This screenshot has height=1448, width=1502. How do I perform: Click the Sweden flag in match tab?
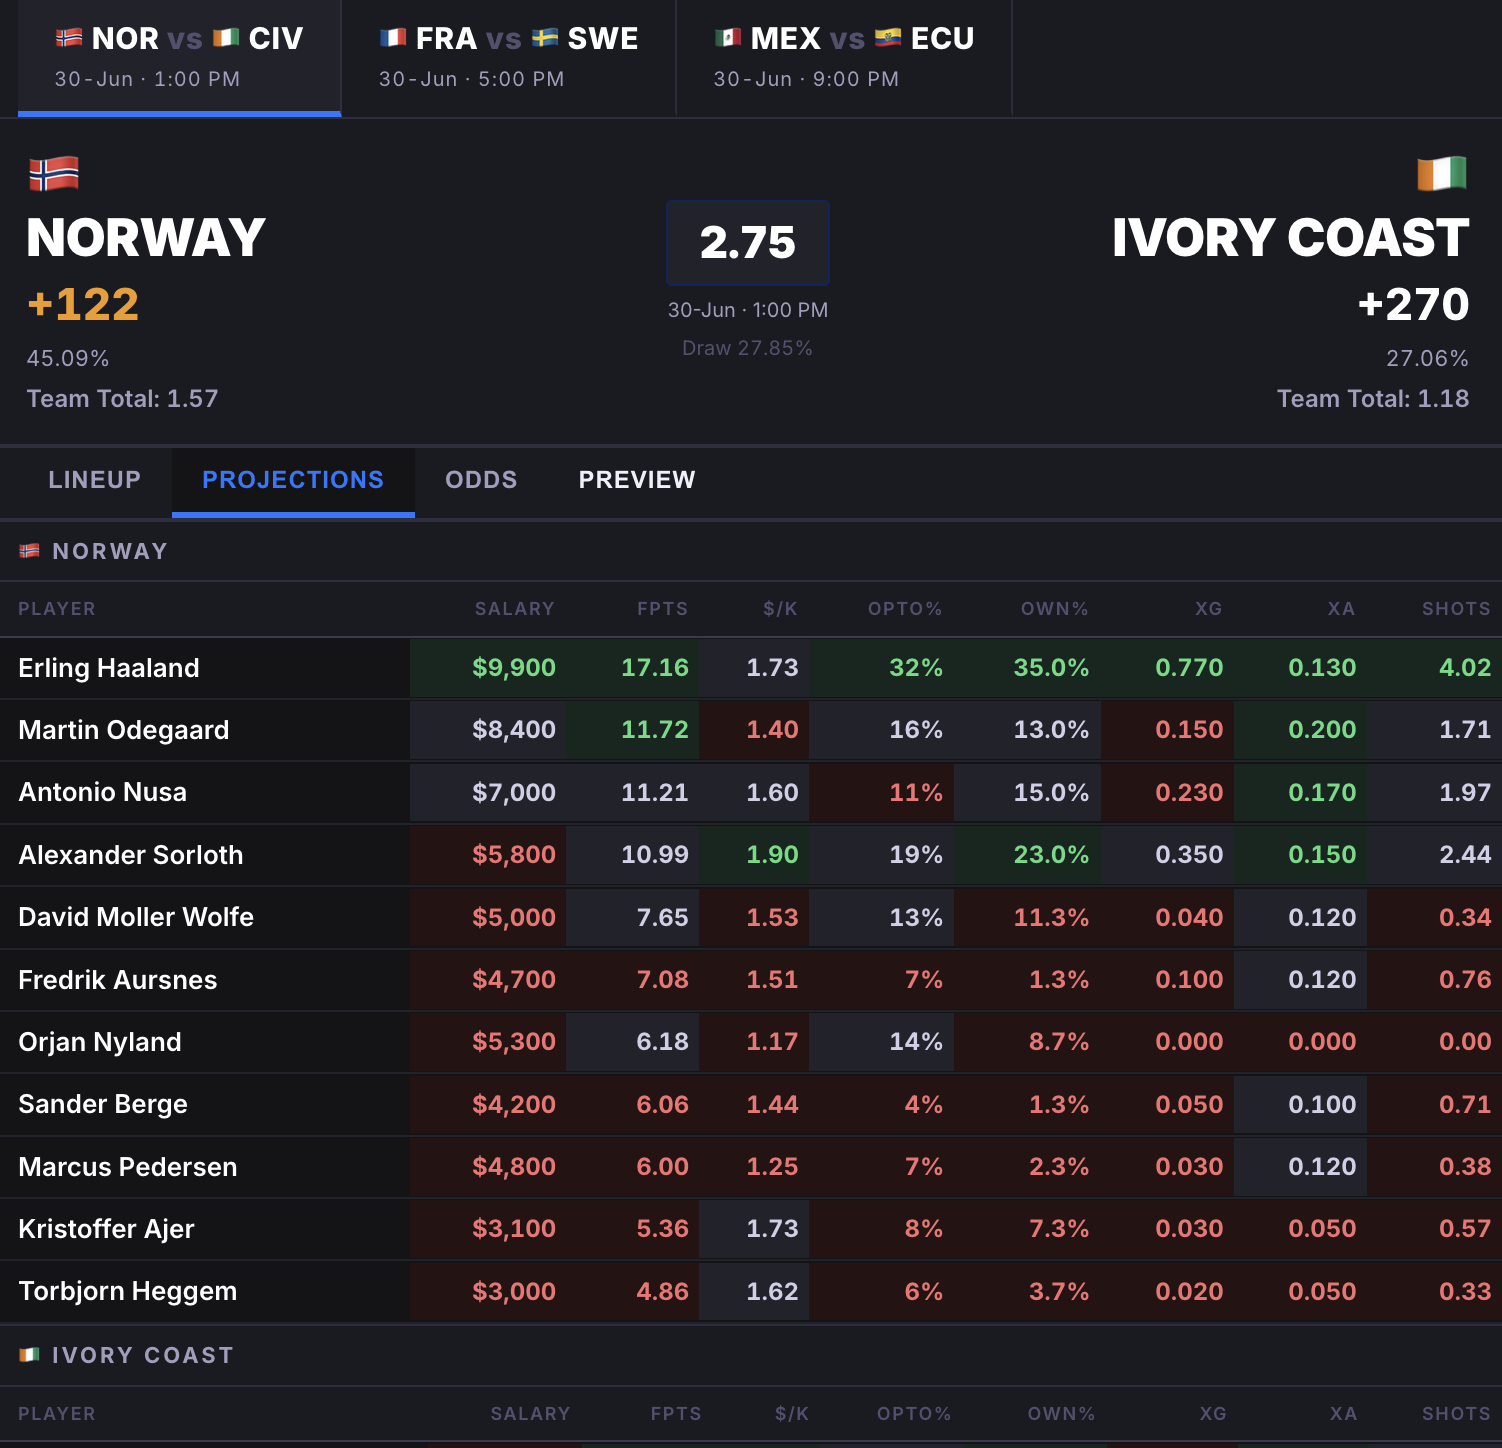click(x=545, y=38)
